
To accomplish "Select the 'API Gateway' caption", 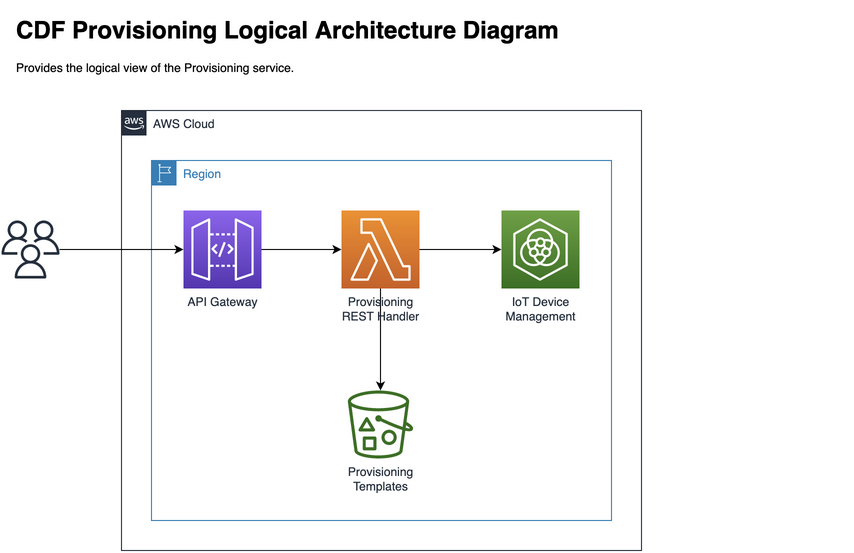I will [x=222, y=302].
